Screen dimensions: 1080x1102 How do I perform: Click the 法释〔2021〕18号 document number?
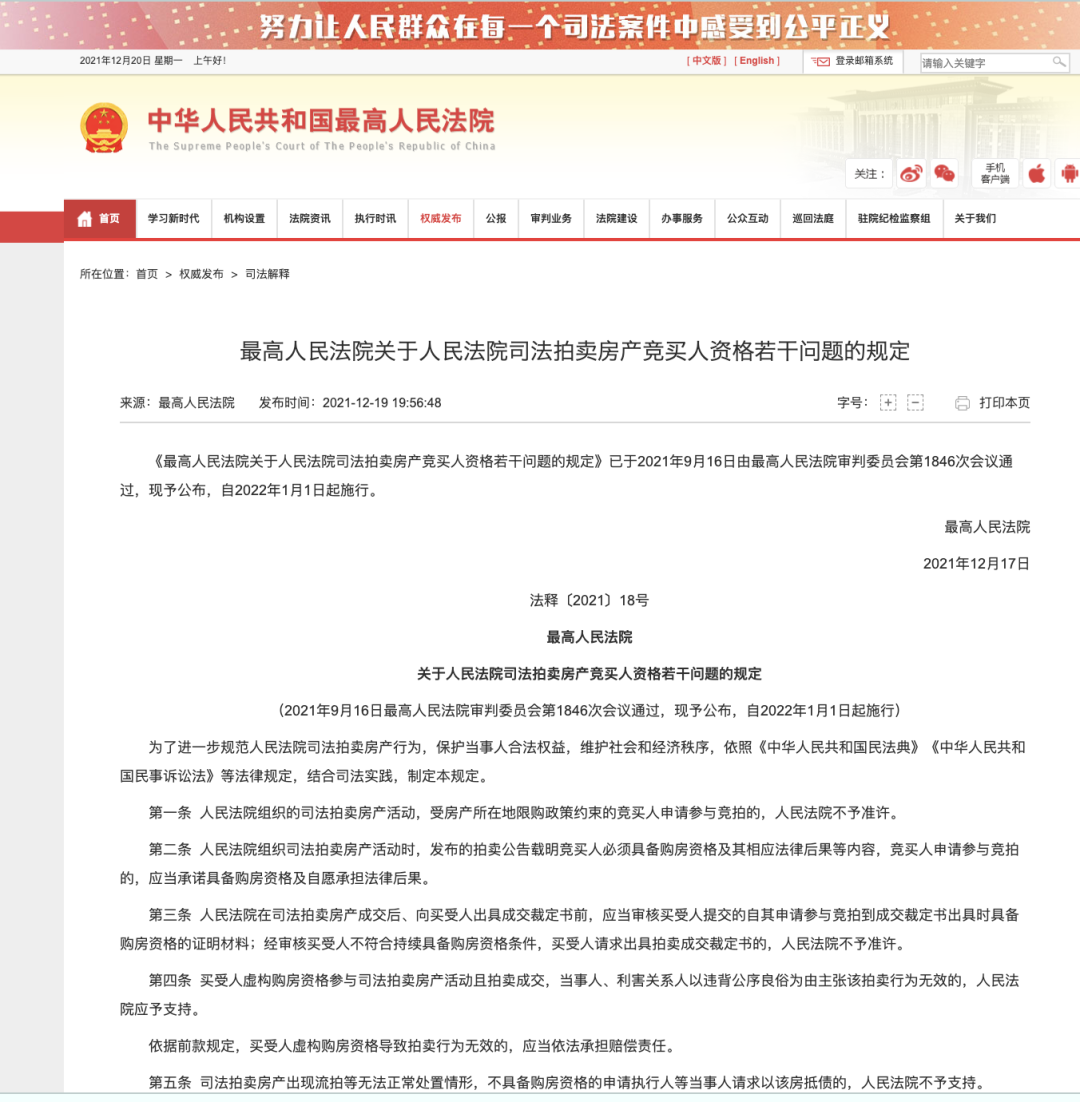(x=589, y=600)
